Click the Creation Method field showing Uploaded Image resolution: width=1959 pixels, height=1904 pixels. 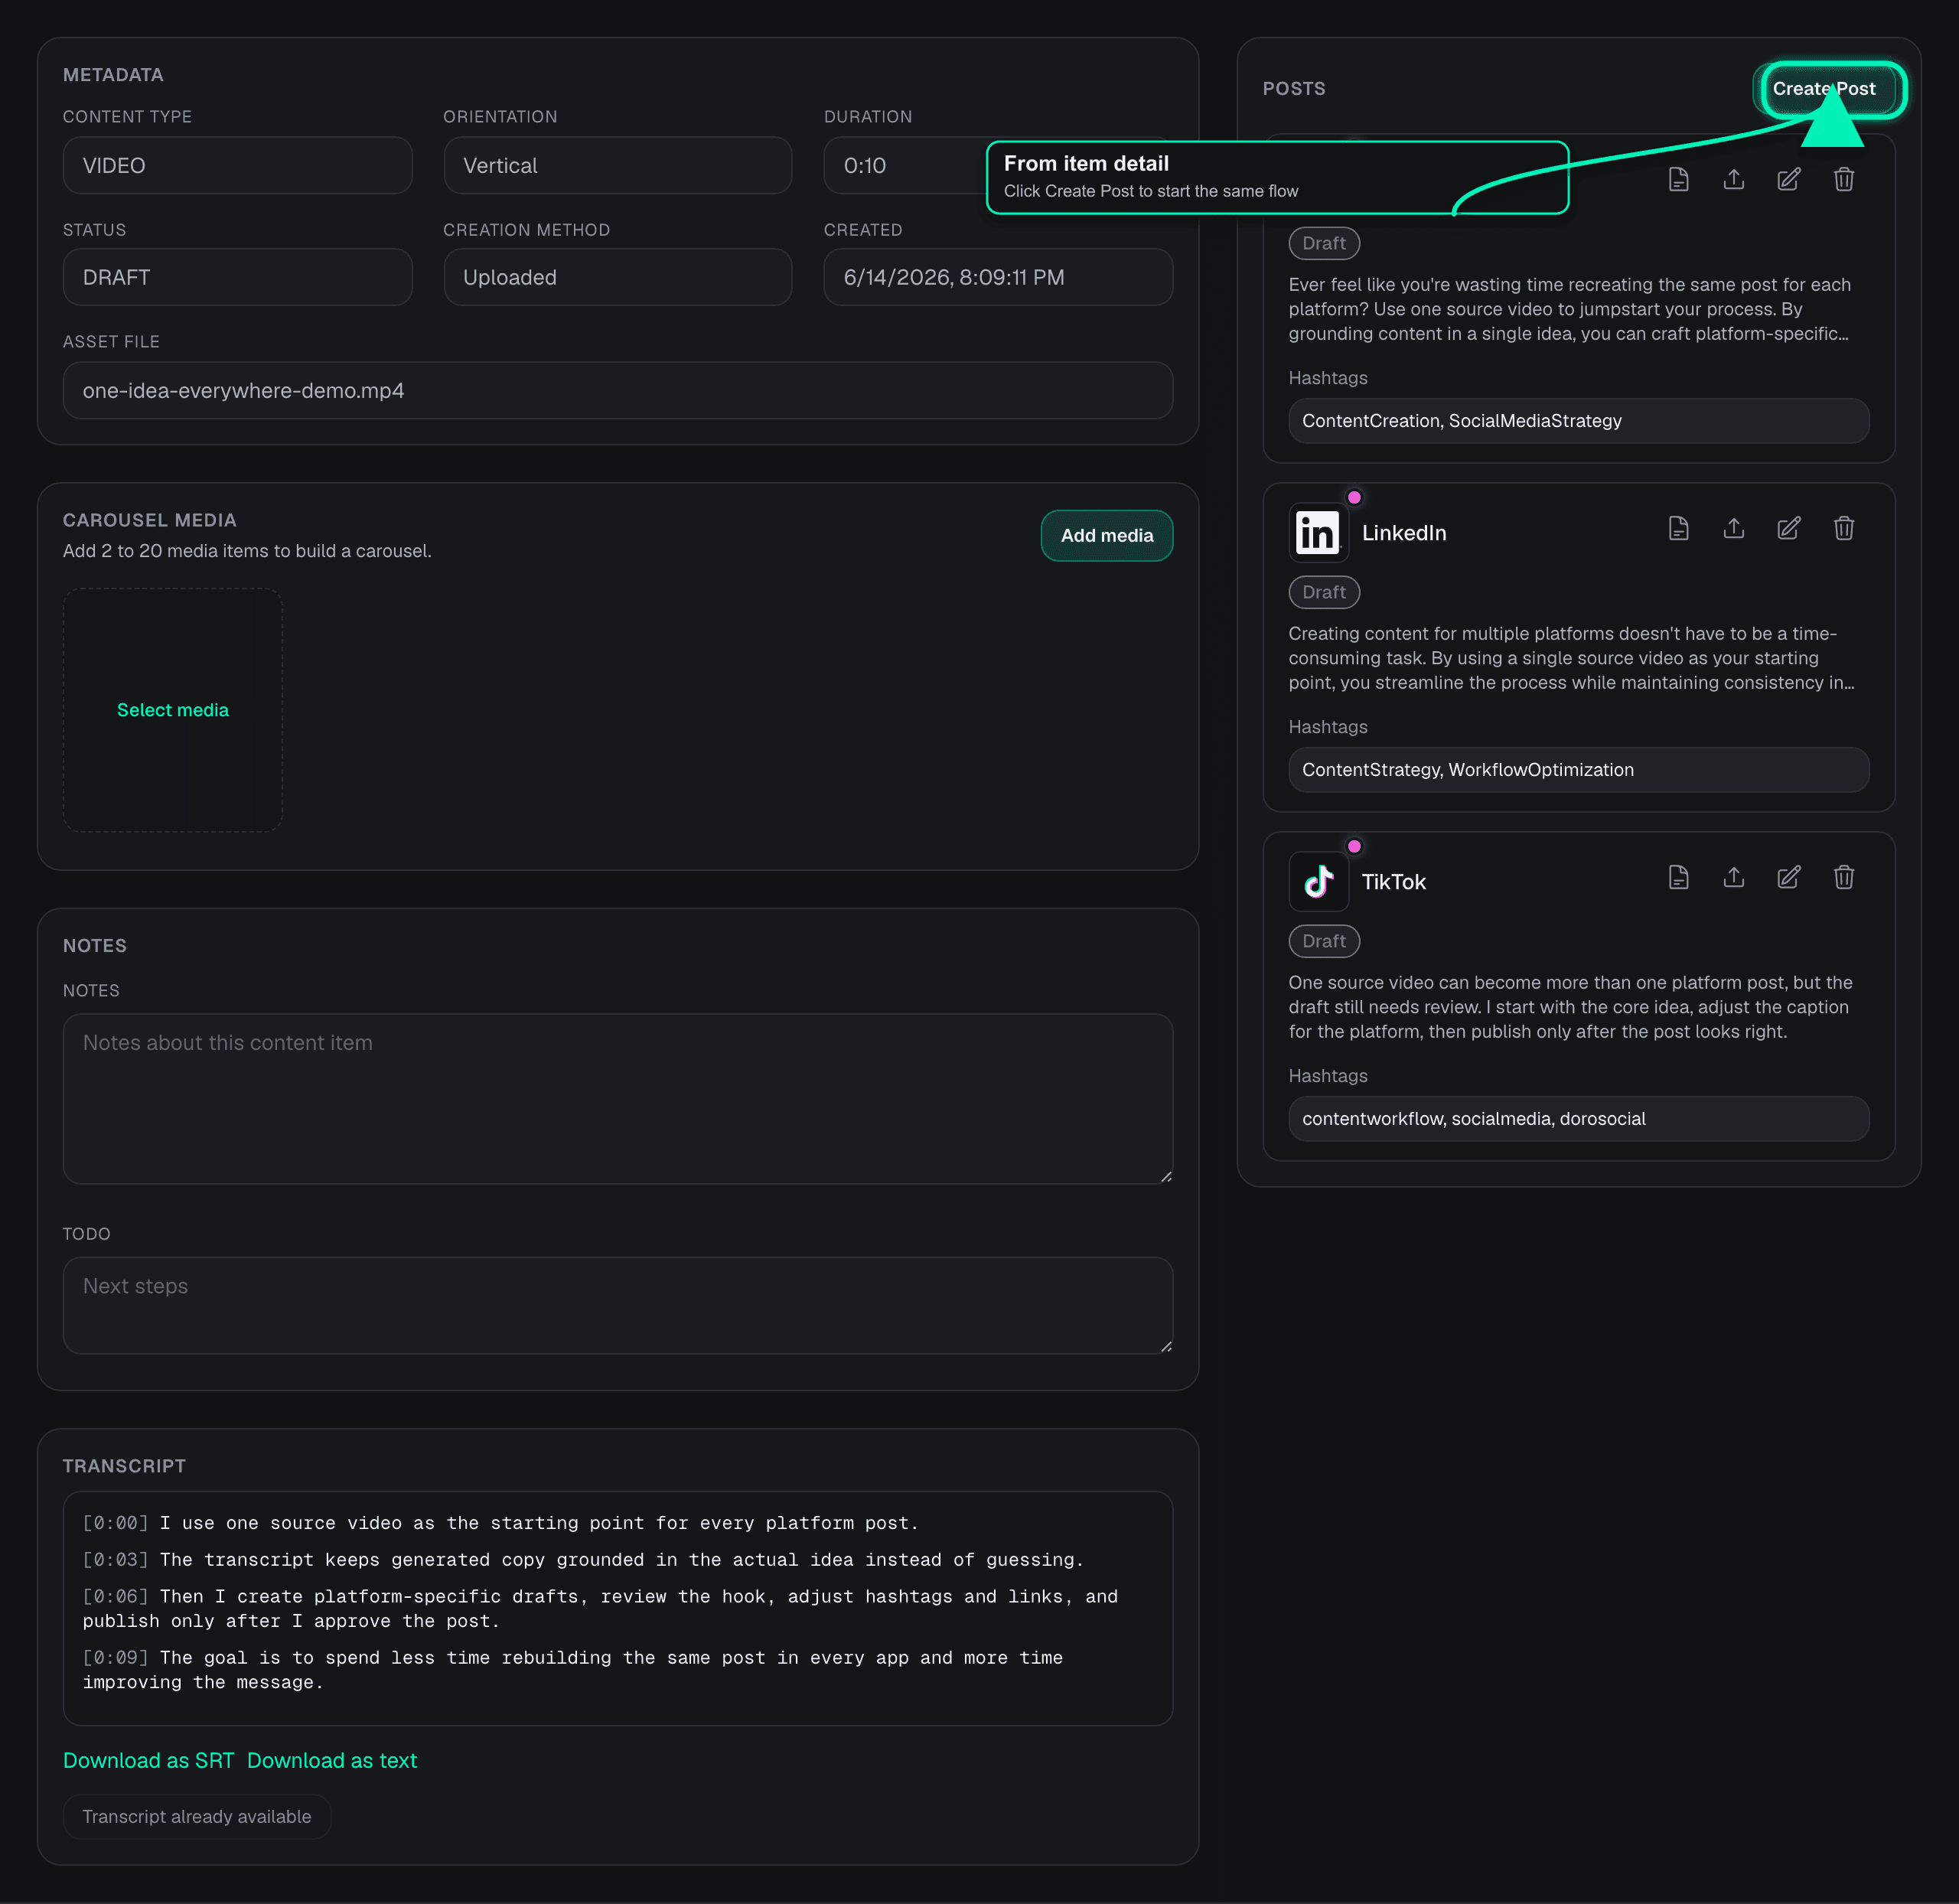coord(617,277)
